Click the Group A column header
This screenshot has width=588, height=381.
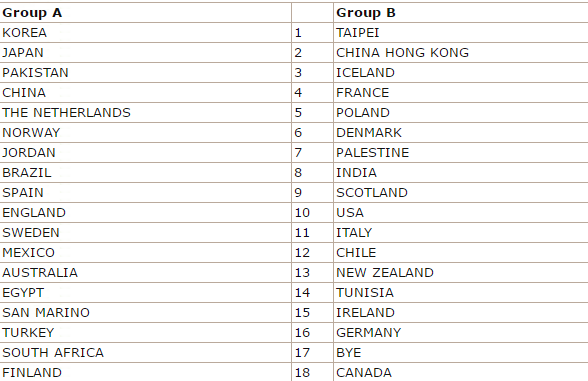[145, 13]
